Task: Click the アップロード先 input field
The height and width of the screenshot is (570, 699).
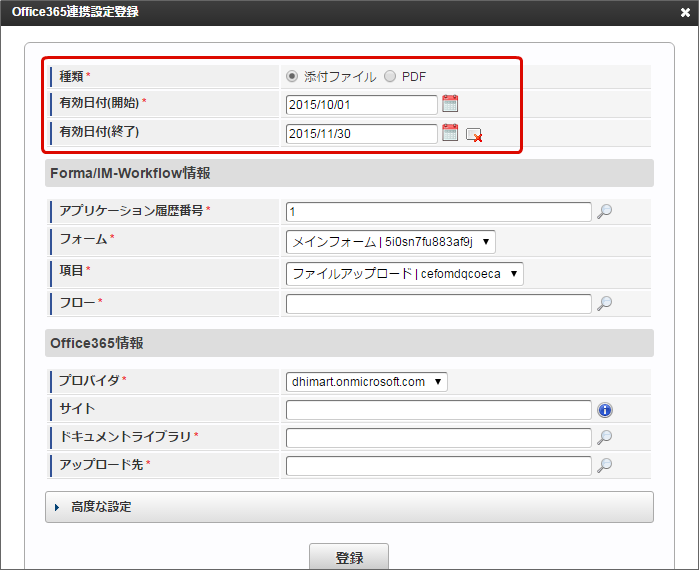Action: click(x=439, y=466)
